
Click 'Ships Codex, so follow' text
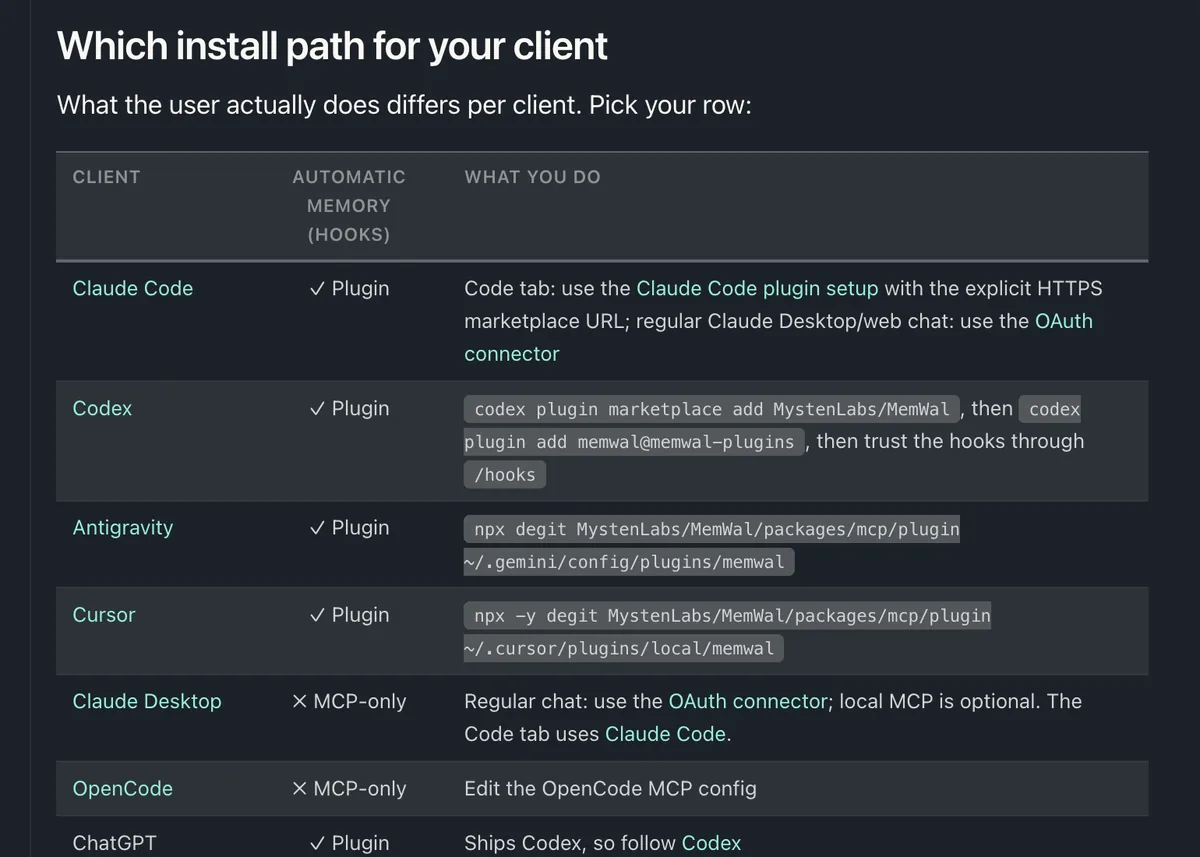click(570, 843)
